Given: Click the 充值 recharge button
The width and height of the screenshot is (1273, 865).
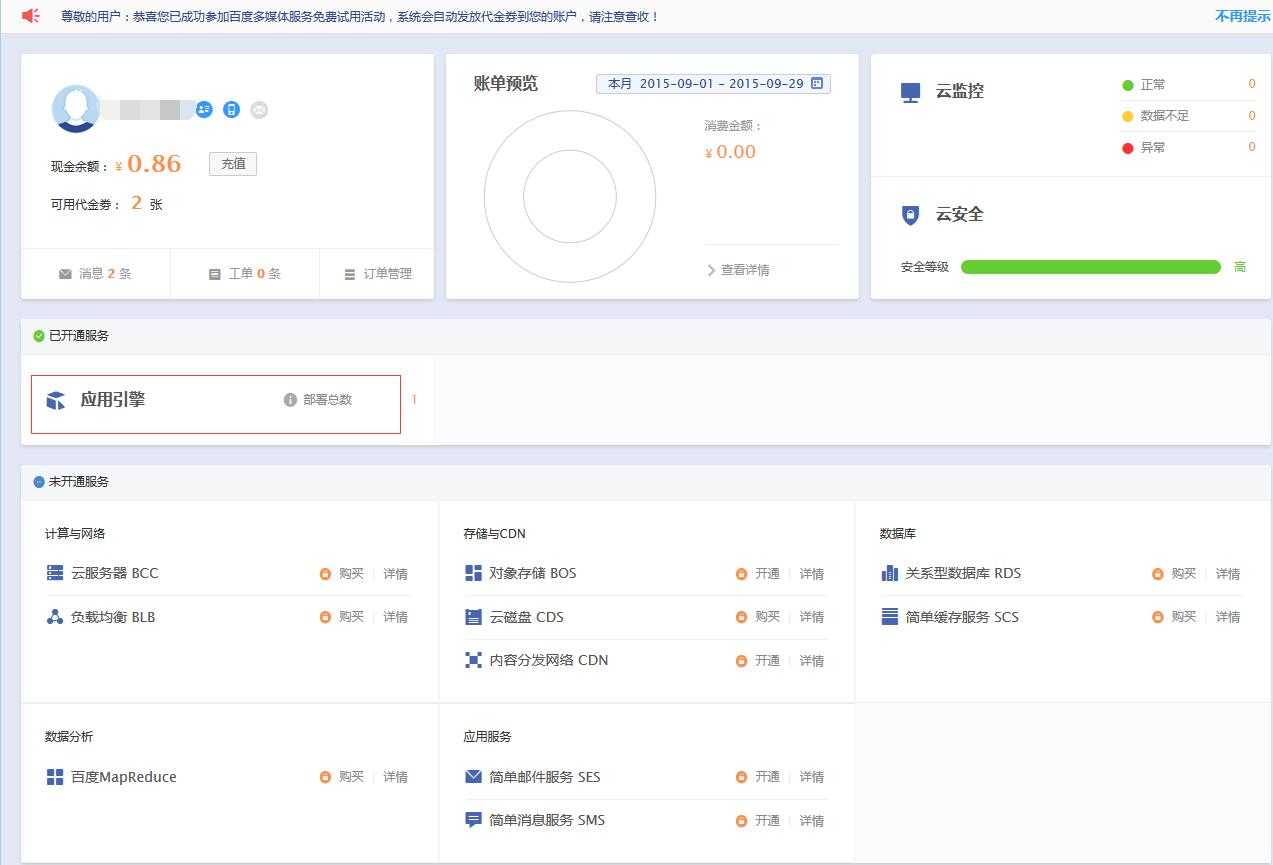Looking at the screenshot, I should click(233, 164).
